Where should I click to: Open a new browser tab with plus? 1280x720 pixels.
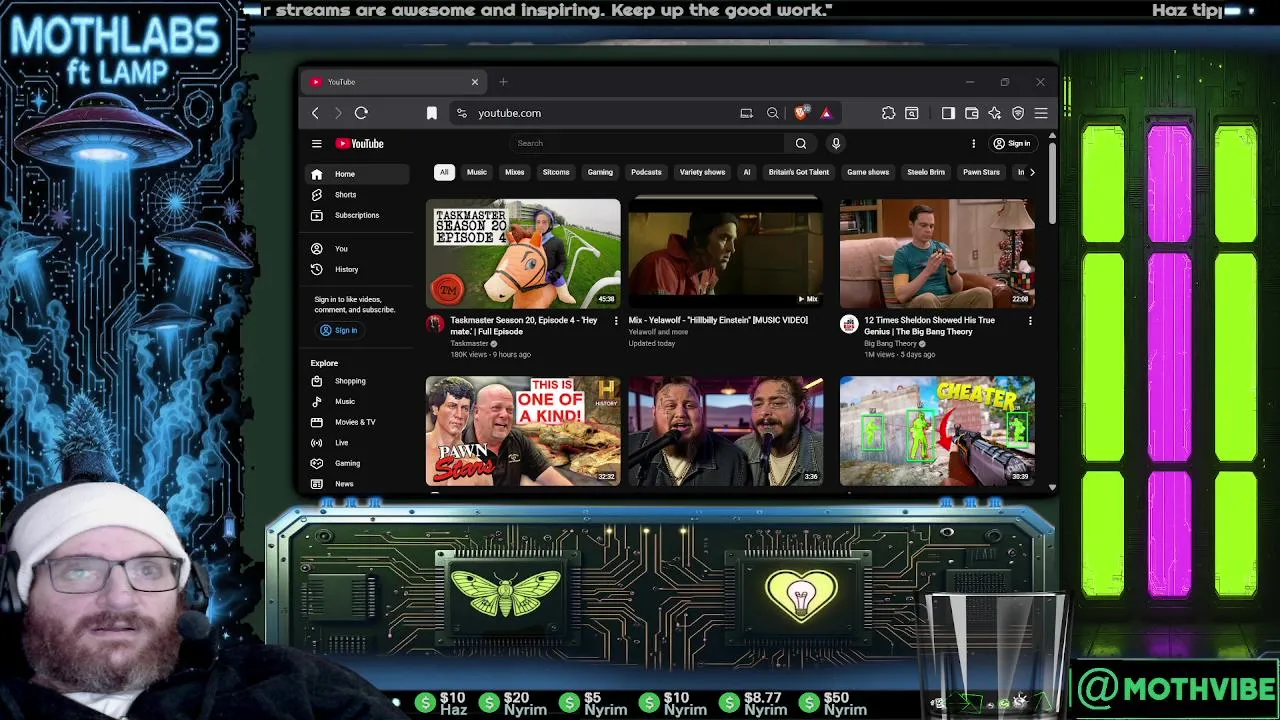point(503,82)
